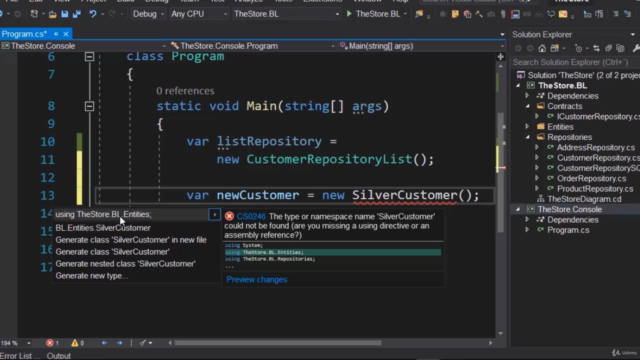Click Solution Explorer's back navigation arrow
640x360 pixels.
coord(518,49)
